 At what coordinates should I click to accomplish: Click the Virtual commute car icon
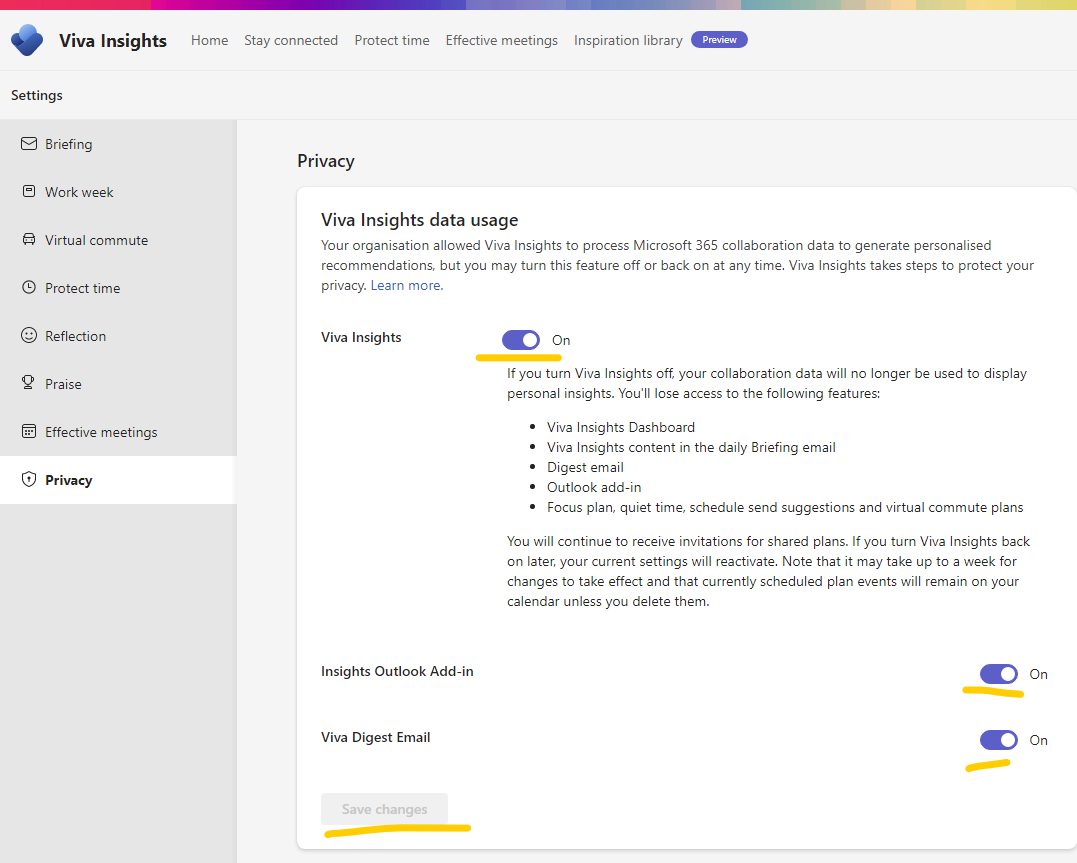(29, 240)
